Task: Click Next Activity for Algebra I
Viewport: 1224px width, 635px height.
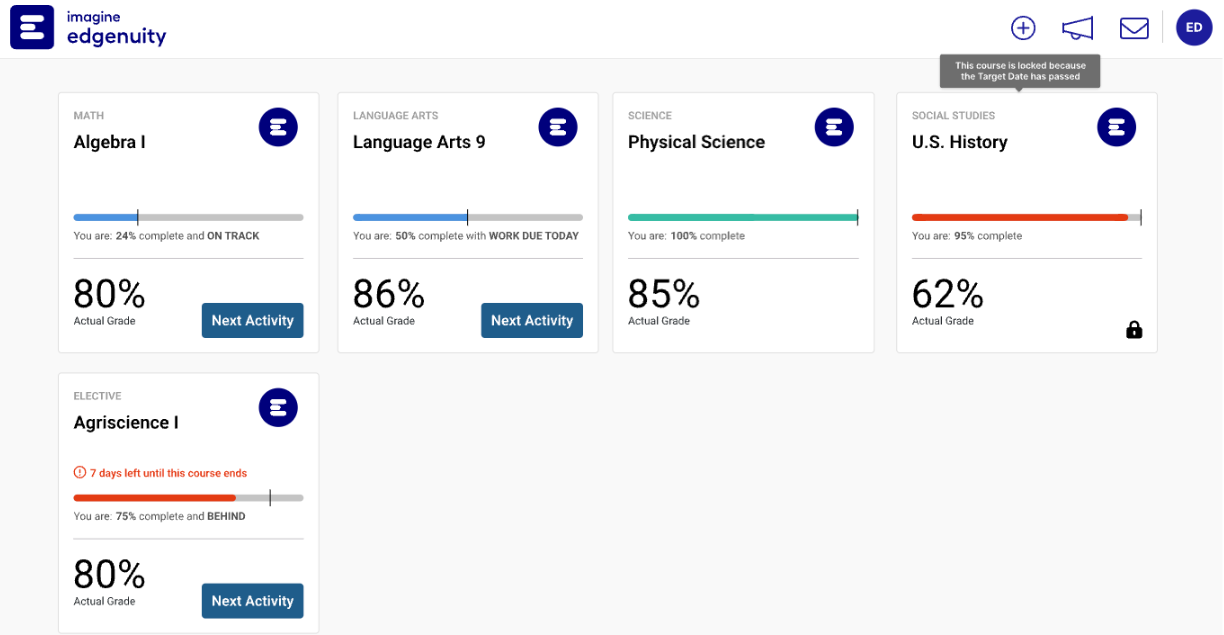Action: (252, 320)
